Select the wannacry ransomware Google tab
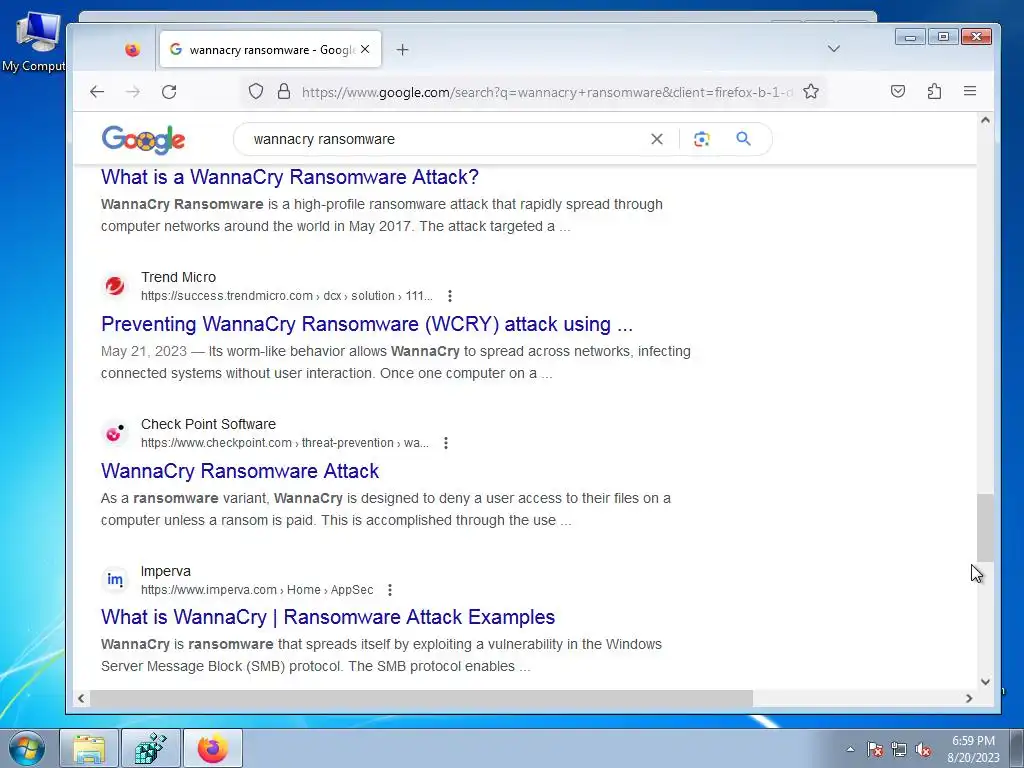 (x=270, y=50)
